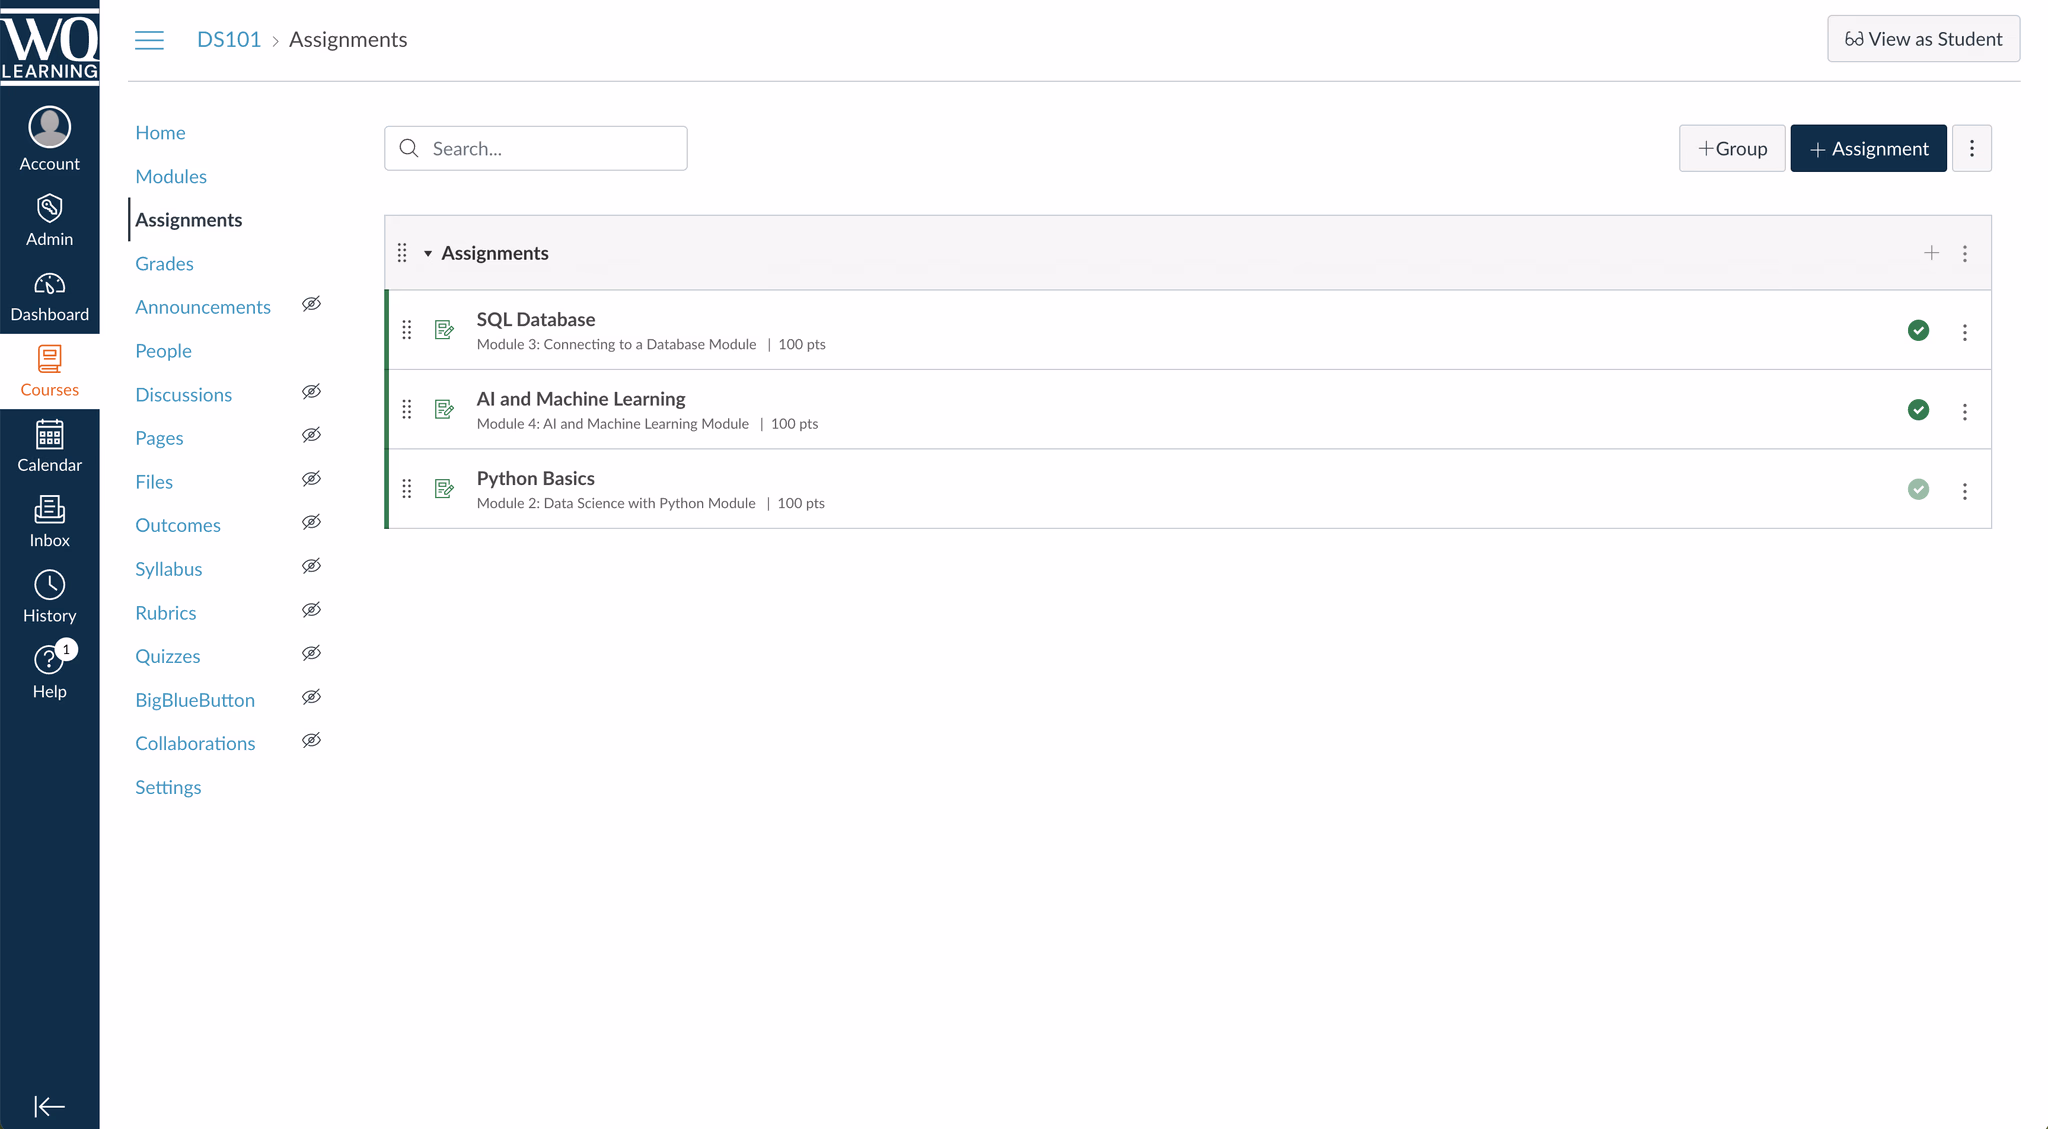Click the assignment icon beside AI and Machine Learning
The height and width of the screenshot is (1129, 2048).
coord(444,409)
